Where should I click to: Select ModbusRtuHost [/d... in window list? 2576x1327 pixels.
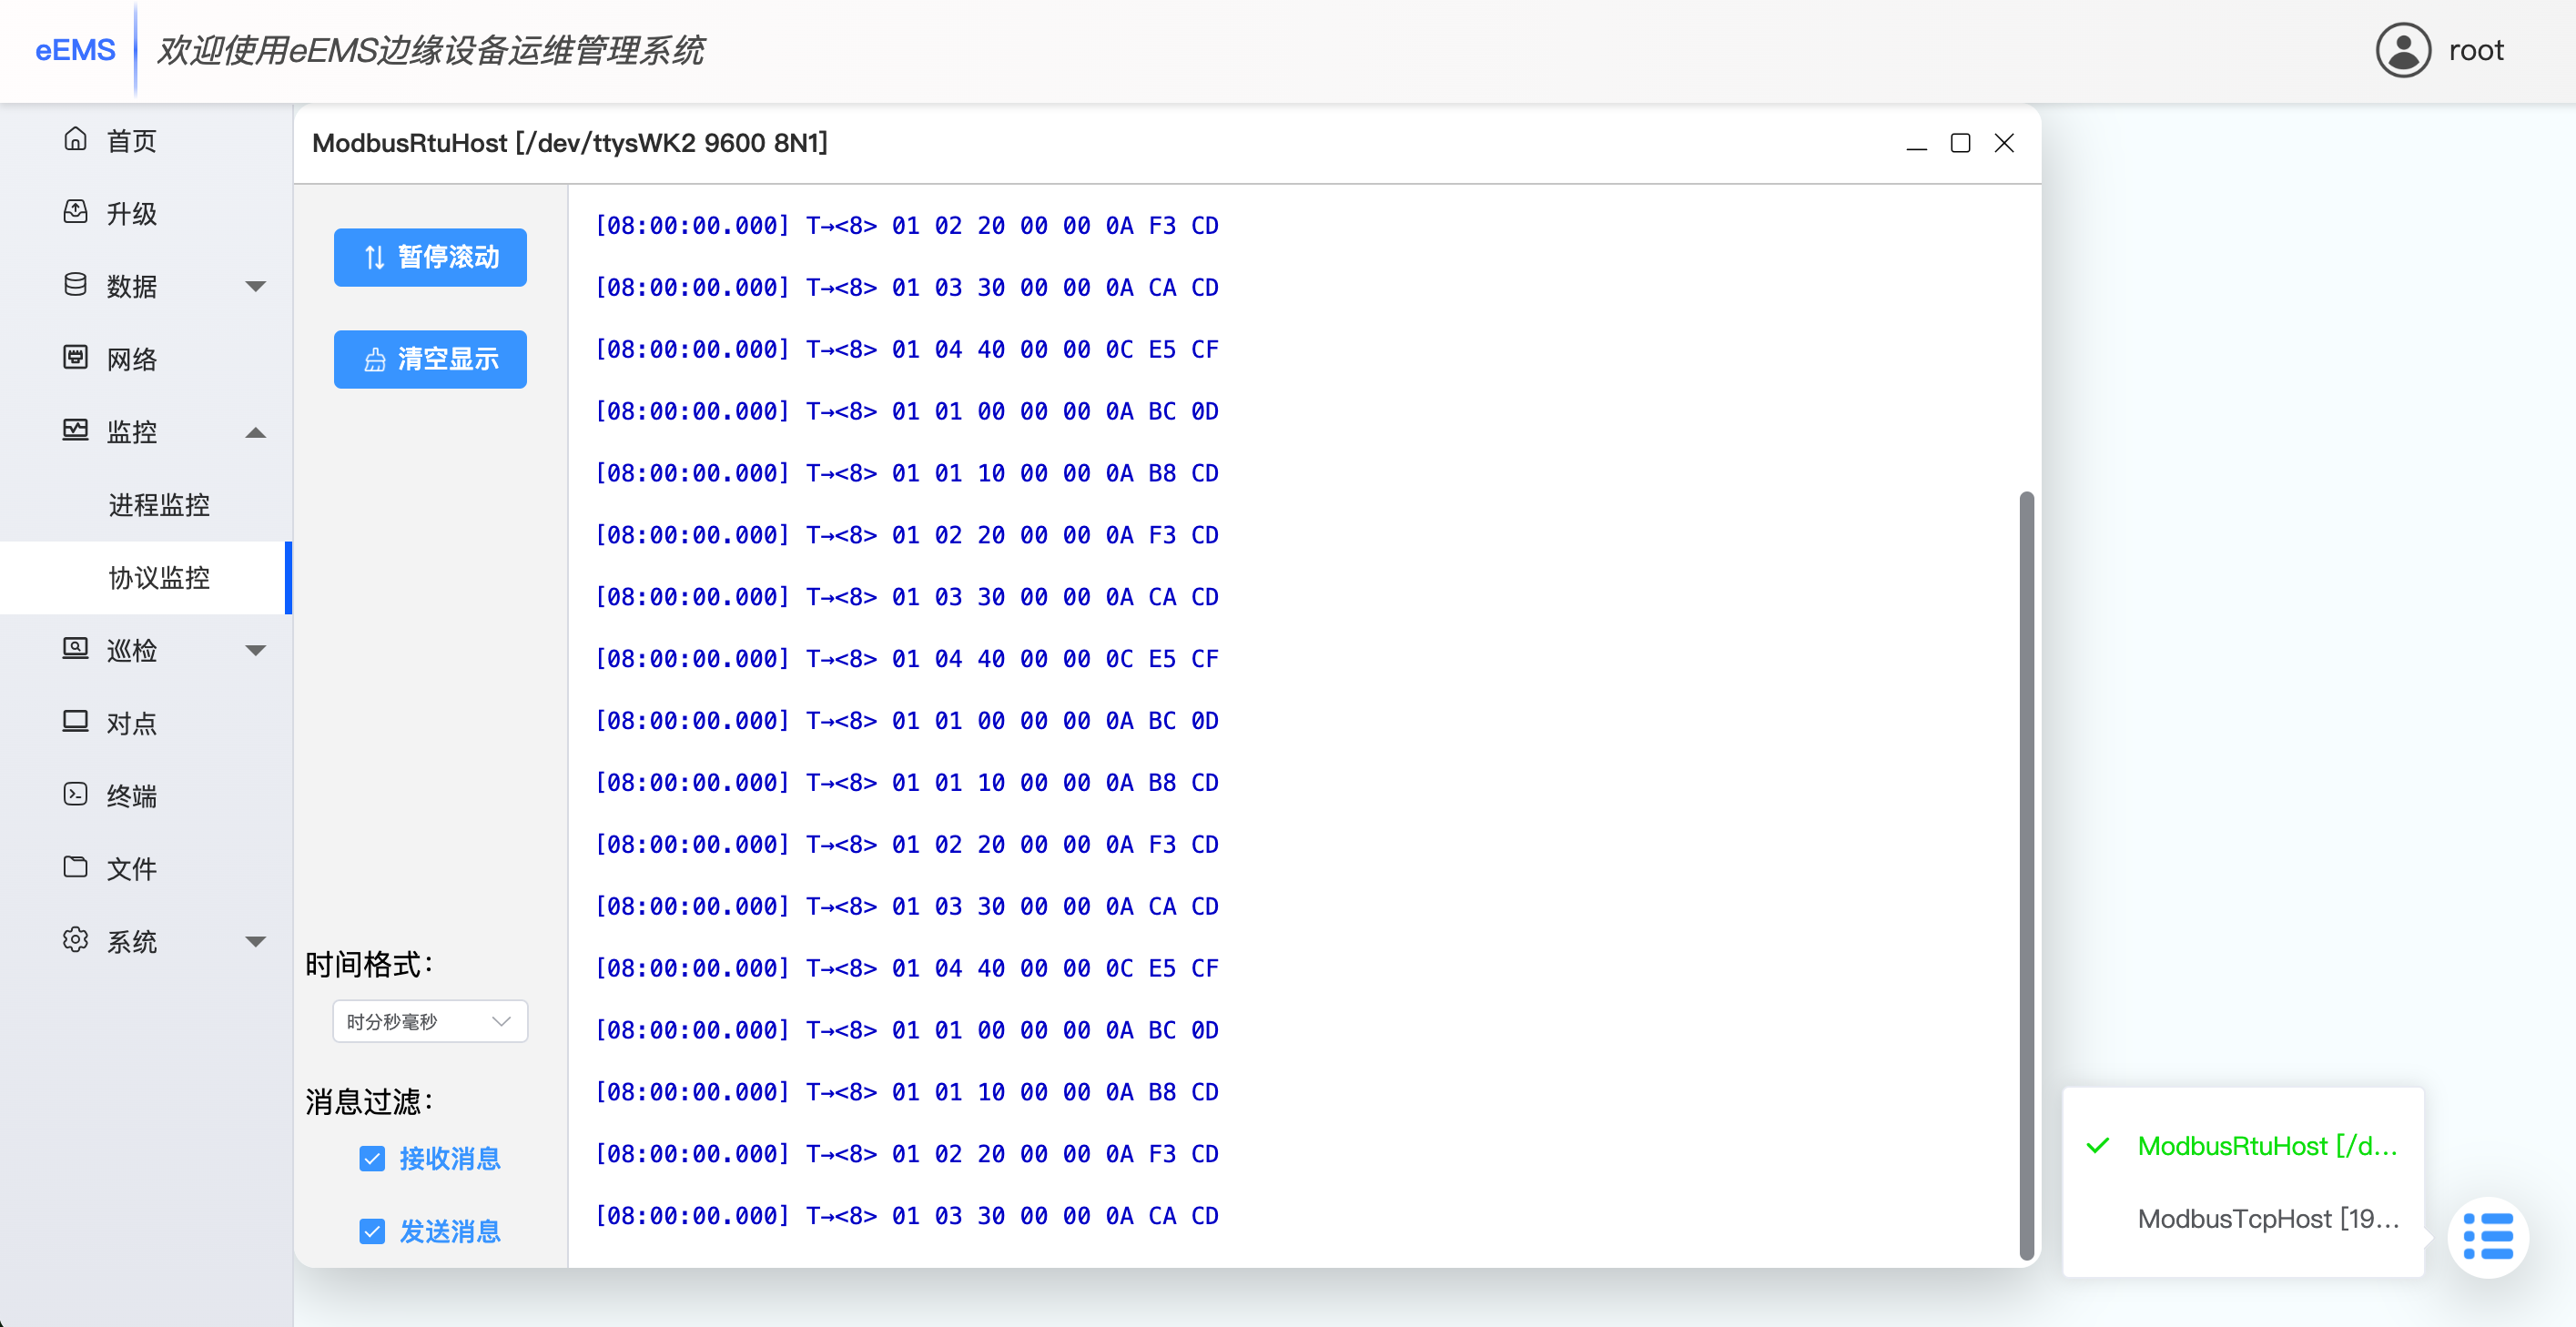[x=2243, y=1146]
